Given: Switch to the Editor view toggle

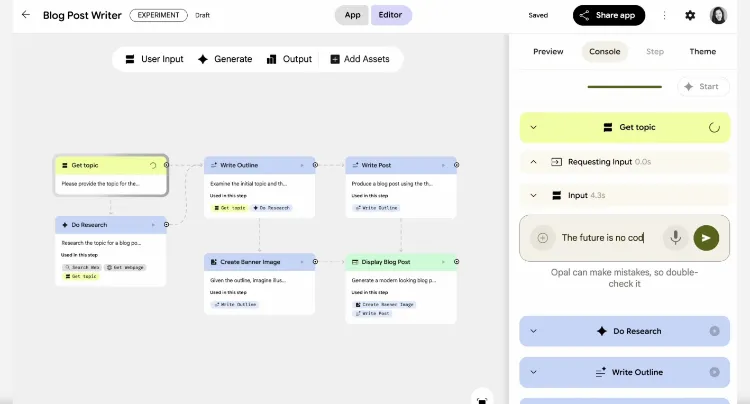Looking at the screenshot, I should (x=391, y=15).
